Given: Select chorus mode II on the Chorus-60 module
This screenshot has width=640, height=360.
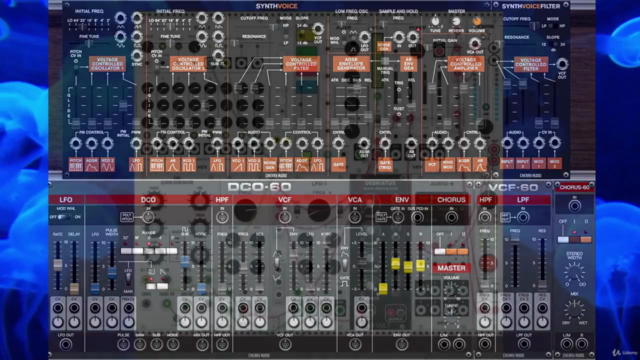Looking at the screenshot, I should pyautogui.click(x=586, y=240).
